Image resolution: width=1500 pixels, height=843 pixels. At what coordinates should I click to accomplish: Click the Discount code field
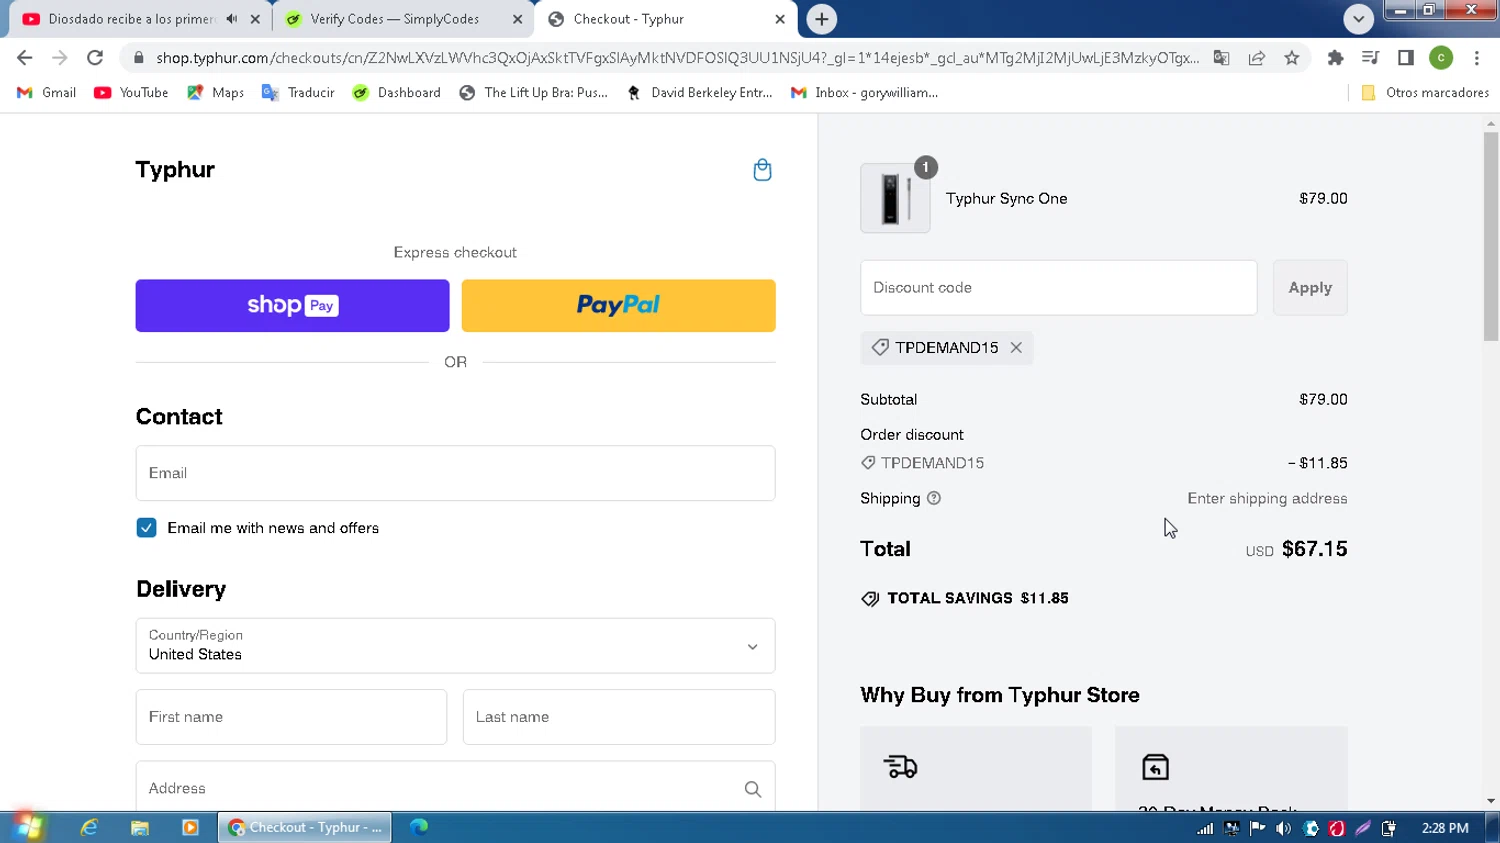(1058, 288)
